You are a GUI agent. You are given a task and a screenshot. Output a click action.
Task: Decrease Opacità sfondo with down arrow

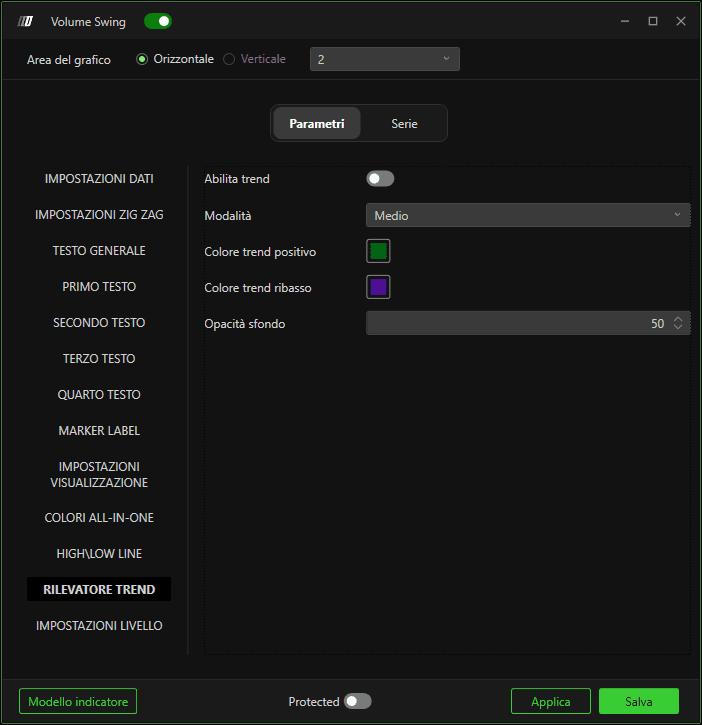click(x=678, y=327)
